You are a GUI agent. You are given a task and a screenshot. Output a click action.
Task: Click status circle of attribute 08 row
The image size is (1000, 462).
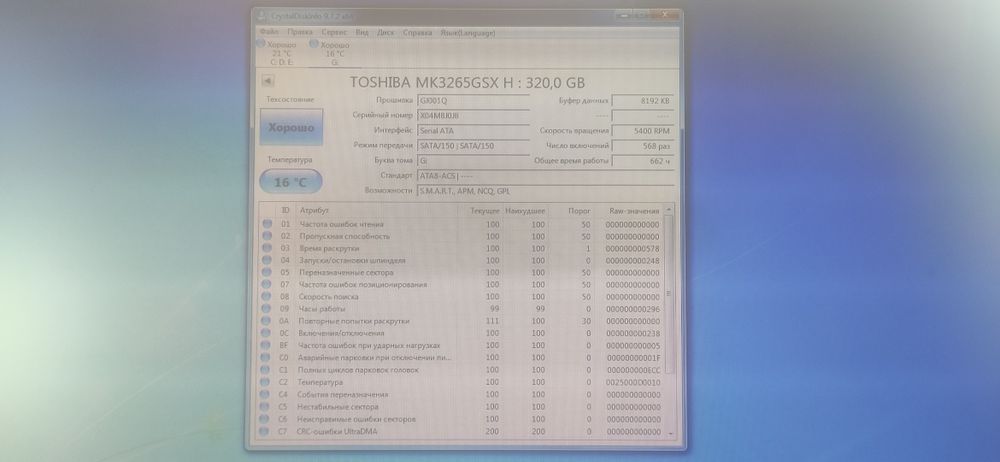click(x=267, y=297)
